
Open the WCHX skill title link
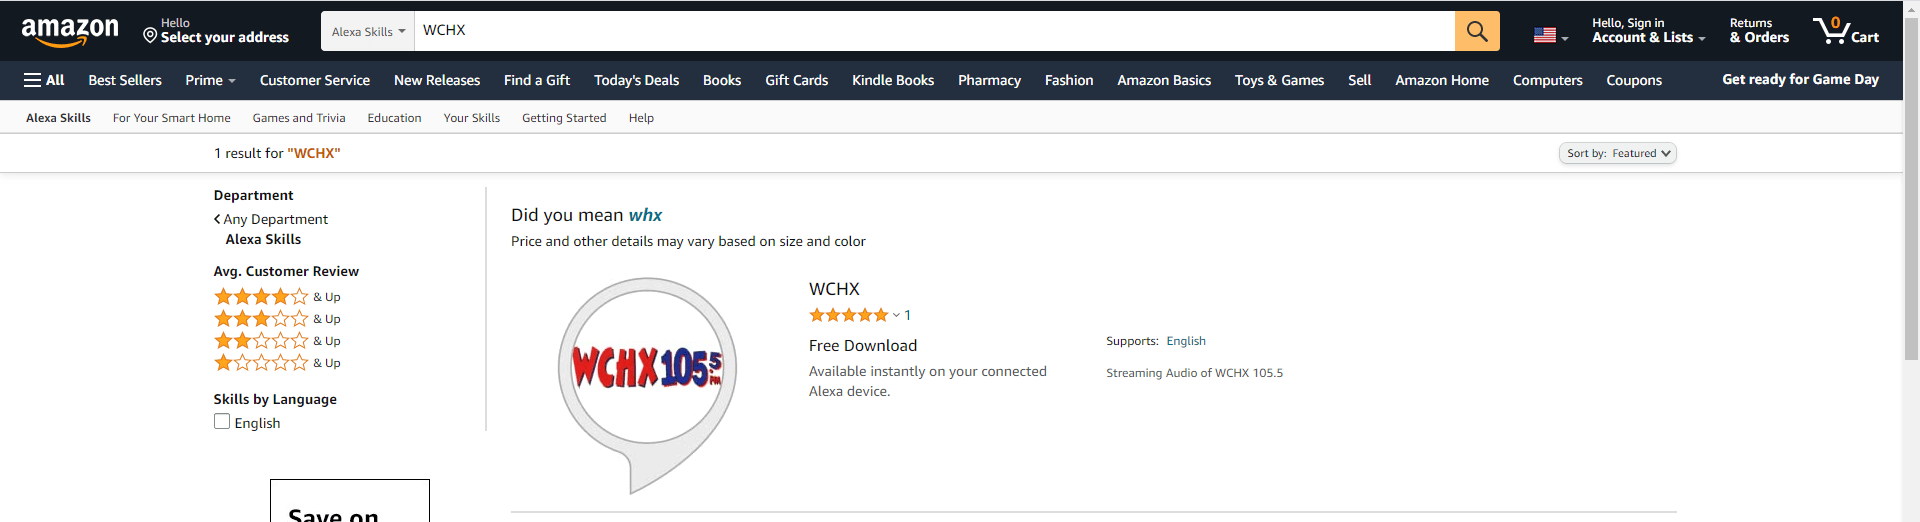(834, 289)
